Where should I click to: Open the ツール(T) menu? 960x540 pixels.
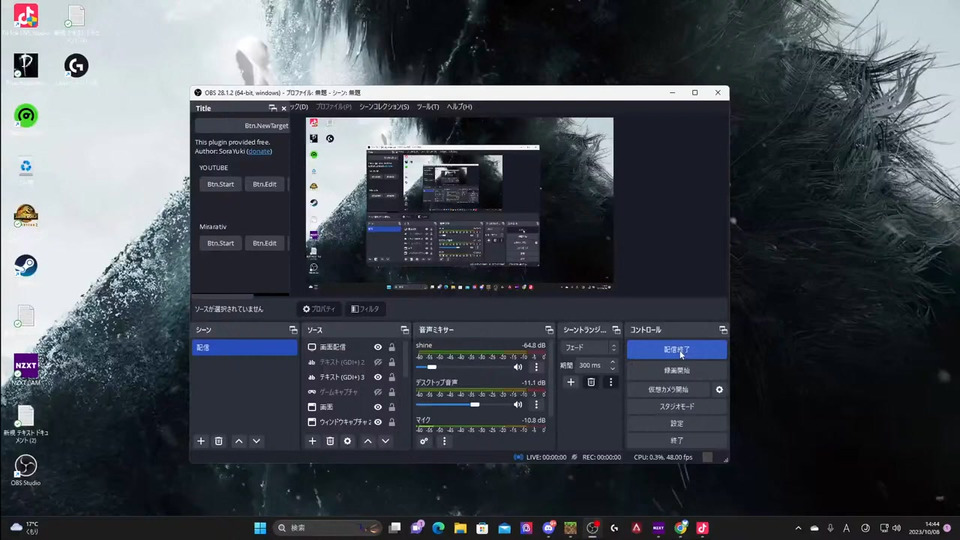pyautogui.click(x=427, y=107)
